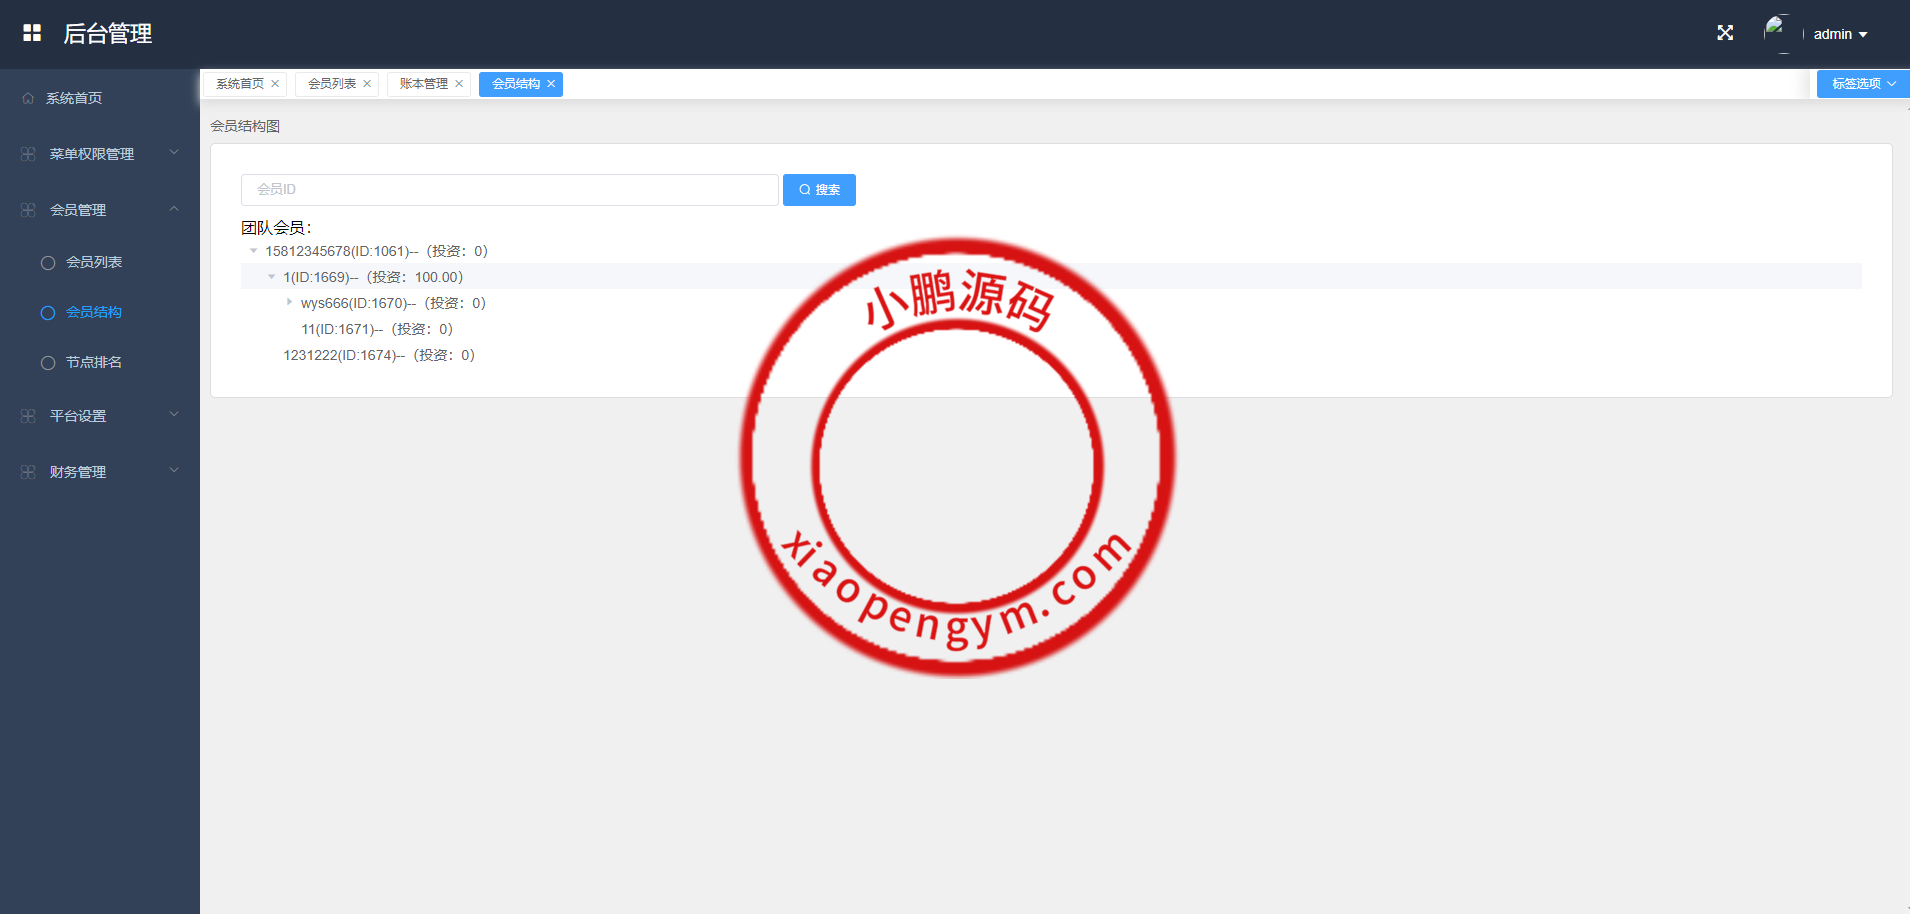
Task: Select the 会员列表 radio item in sidebar
Action: (x=47, y=262)
